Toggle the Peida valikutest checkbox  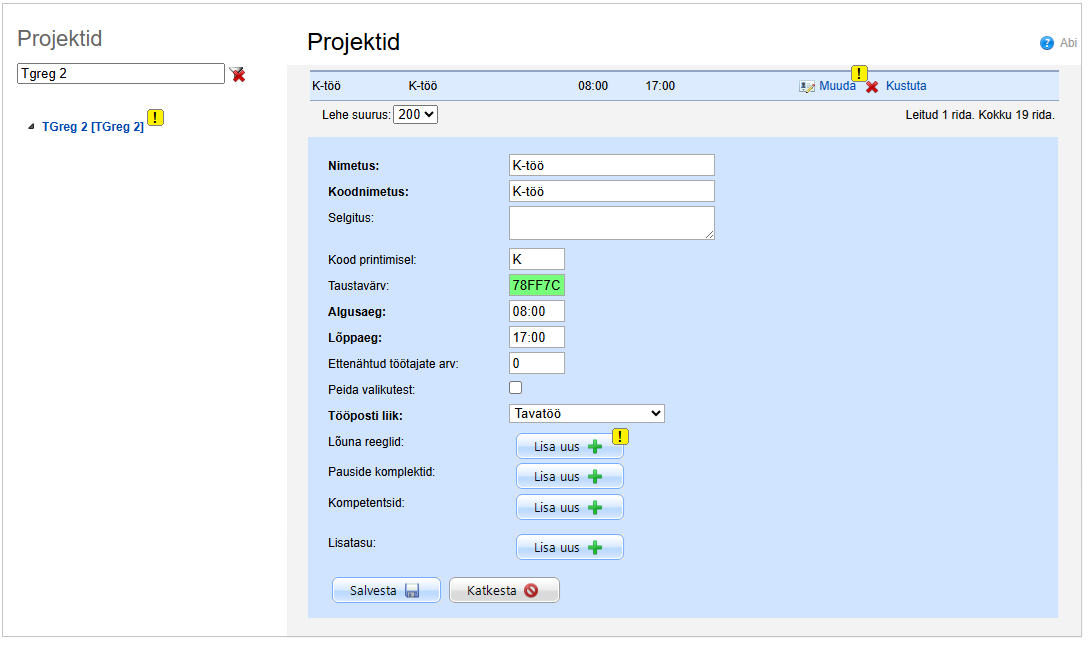point(516,387)
